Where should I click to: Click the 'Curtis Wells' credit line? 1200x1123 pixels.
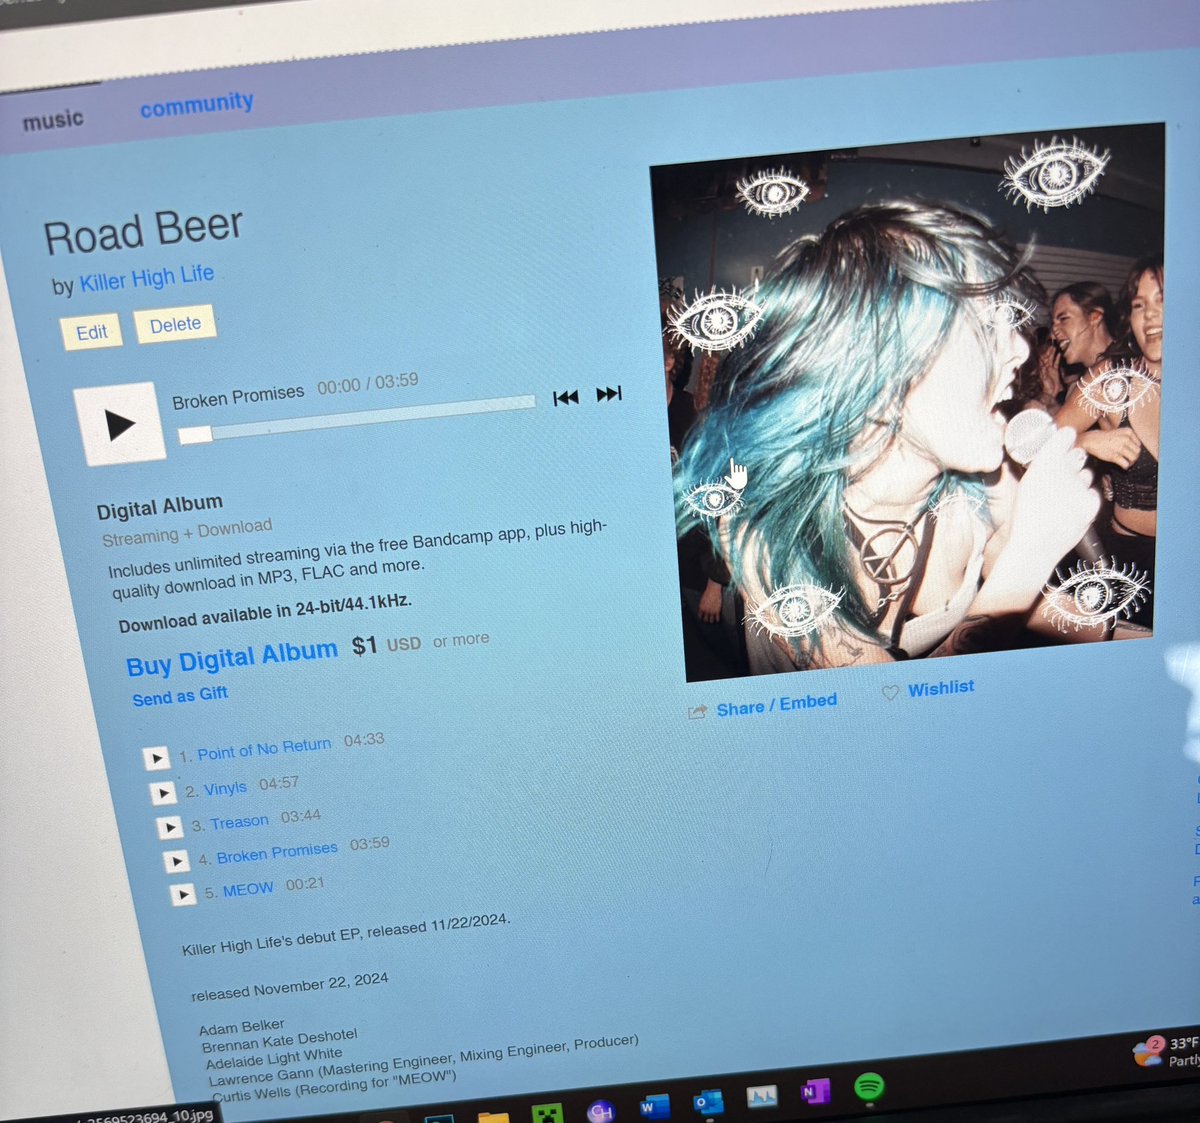pos(335,1085)
